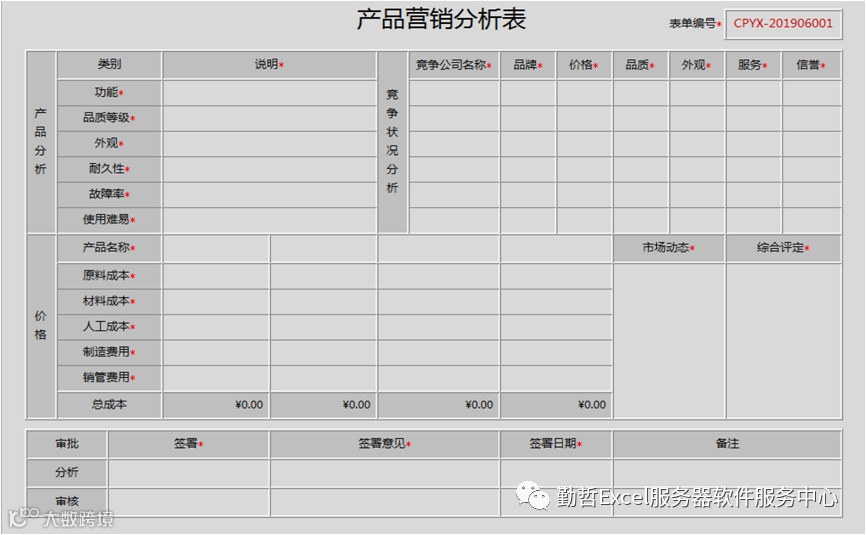Click the 品质 column header
The width and height of the screenshot is (866, 535).
[x=641, y=65]
